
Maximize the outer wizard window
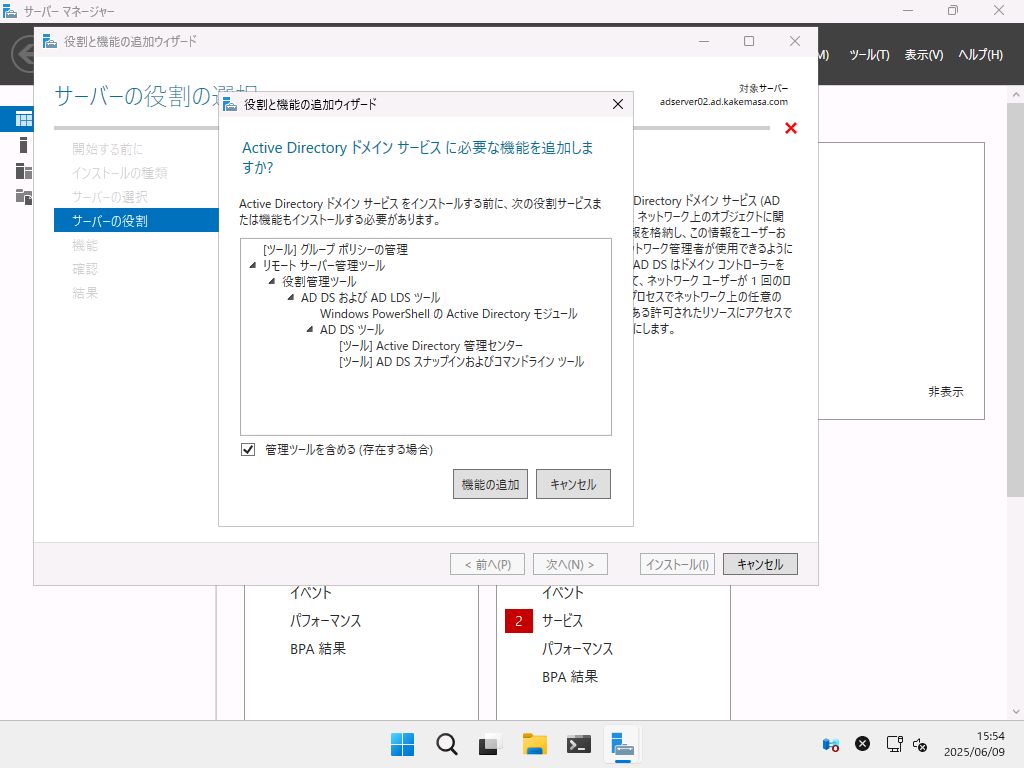749,41
